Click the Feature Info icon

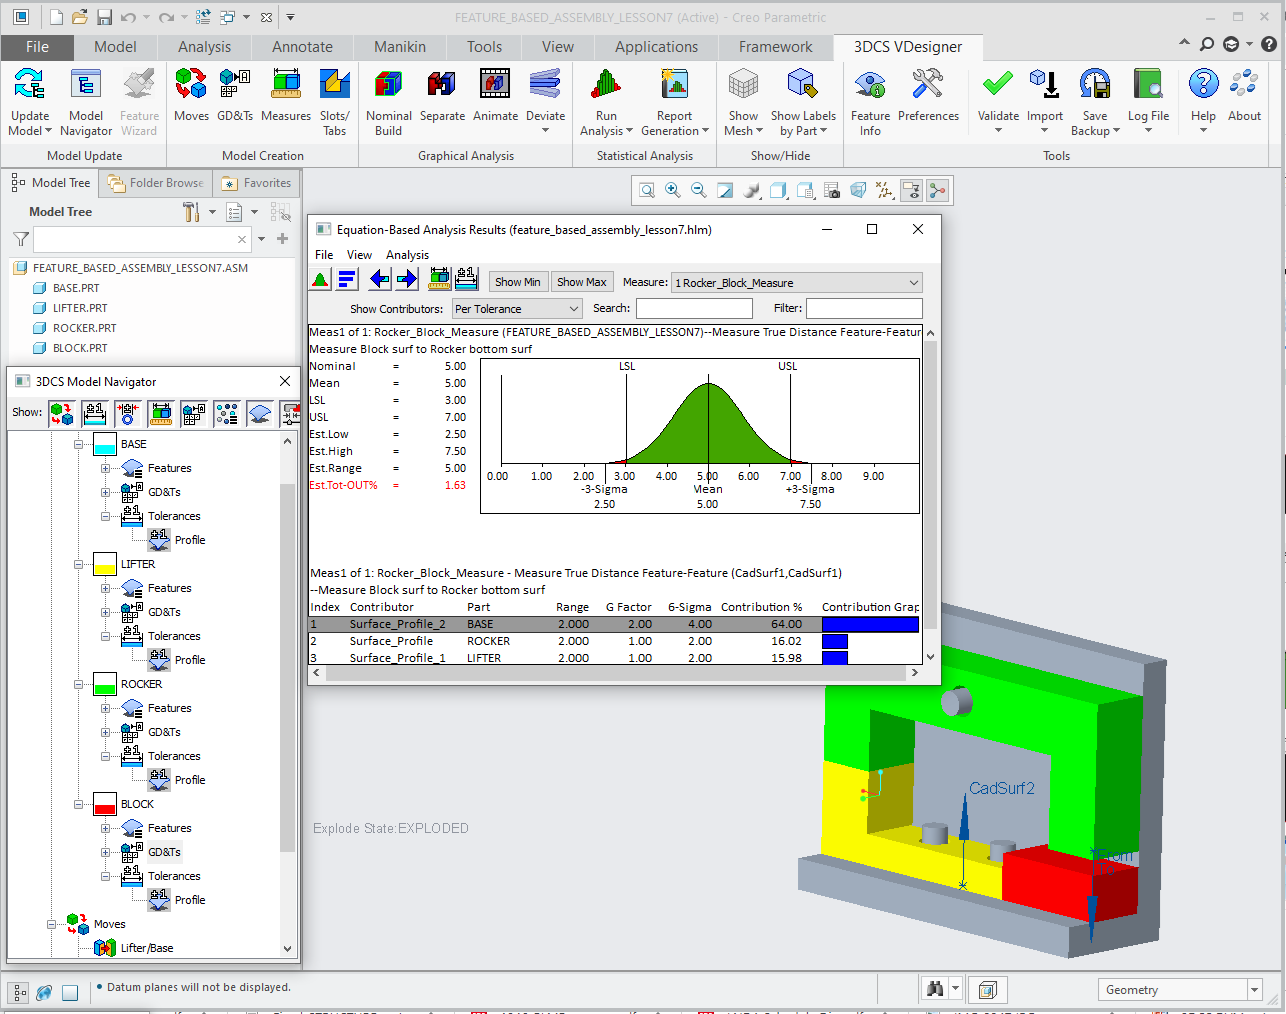coord(870,90)
